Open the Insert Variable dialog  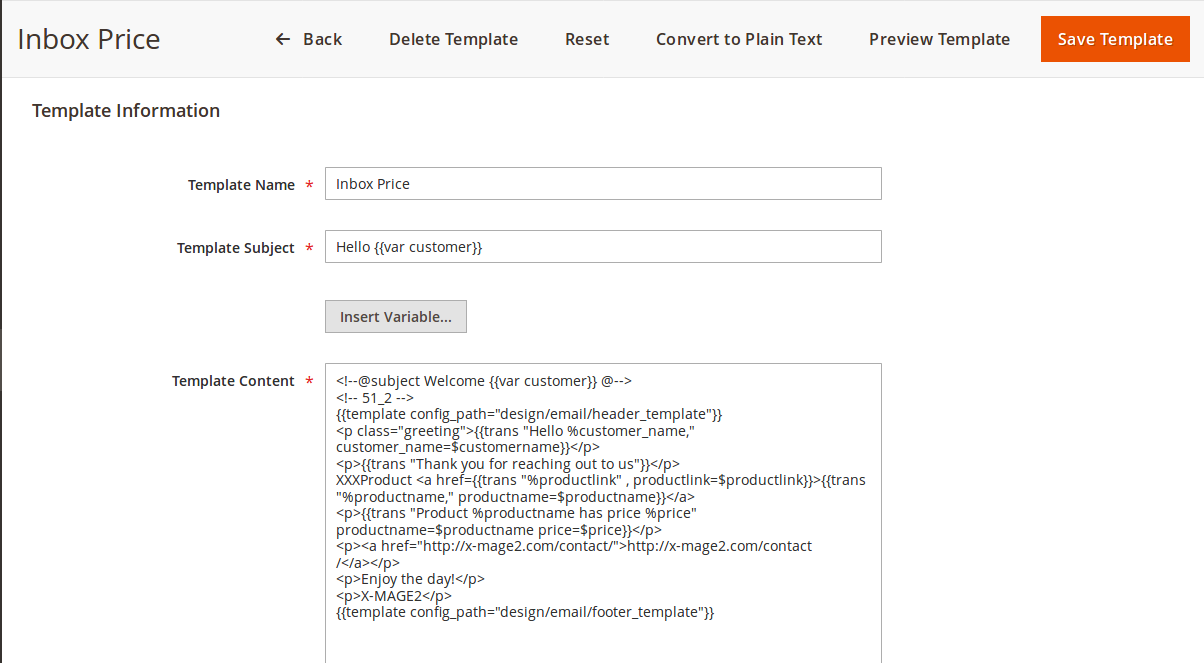click(x=396, y=317)
